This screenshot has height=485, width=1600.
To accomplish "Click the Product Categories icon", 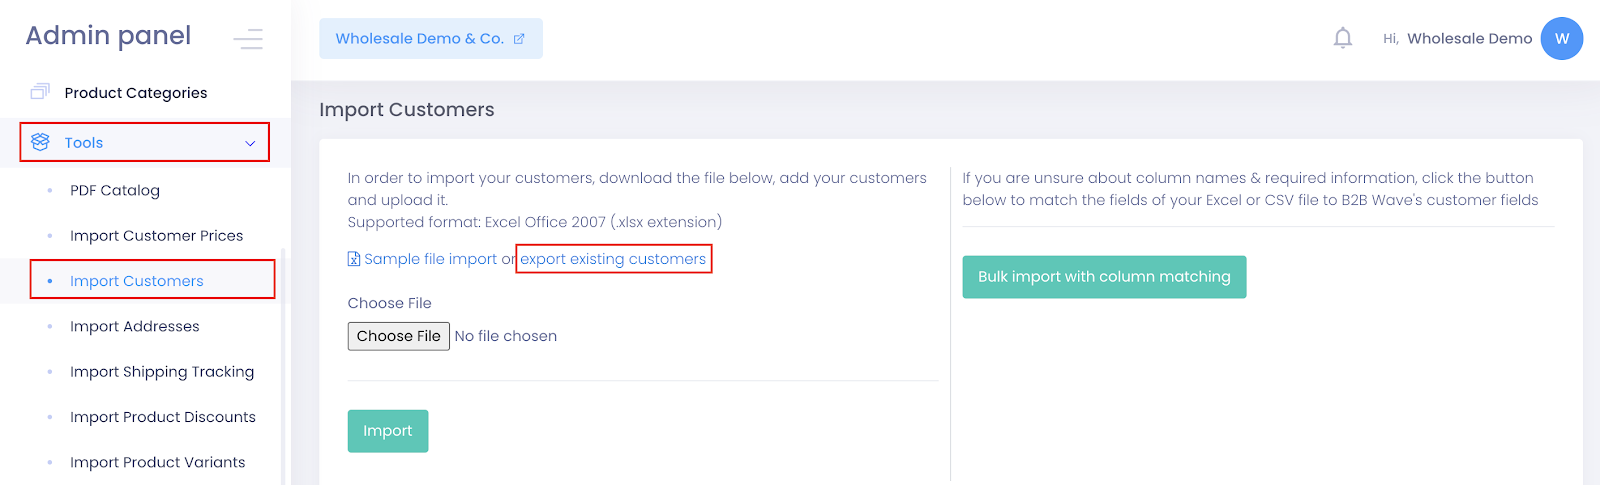I will point(40,92).
